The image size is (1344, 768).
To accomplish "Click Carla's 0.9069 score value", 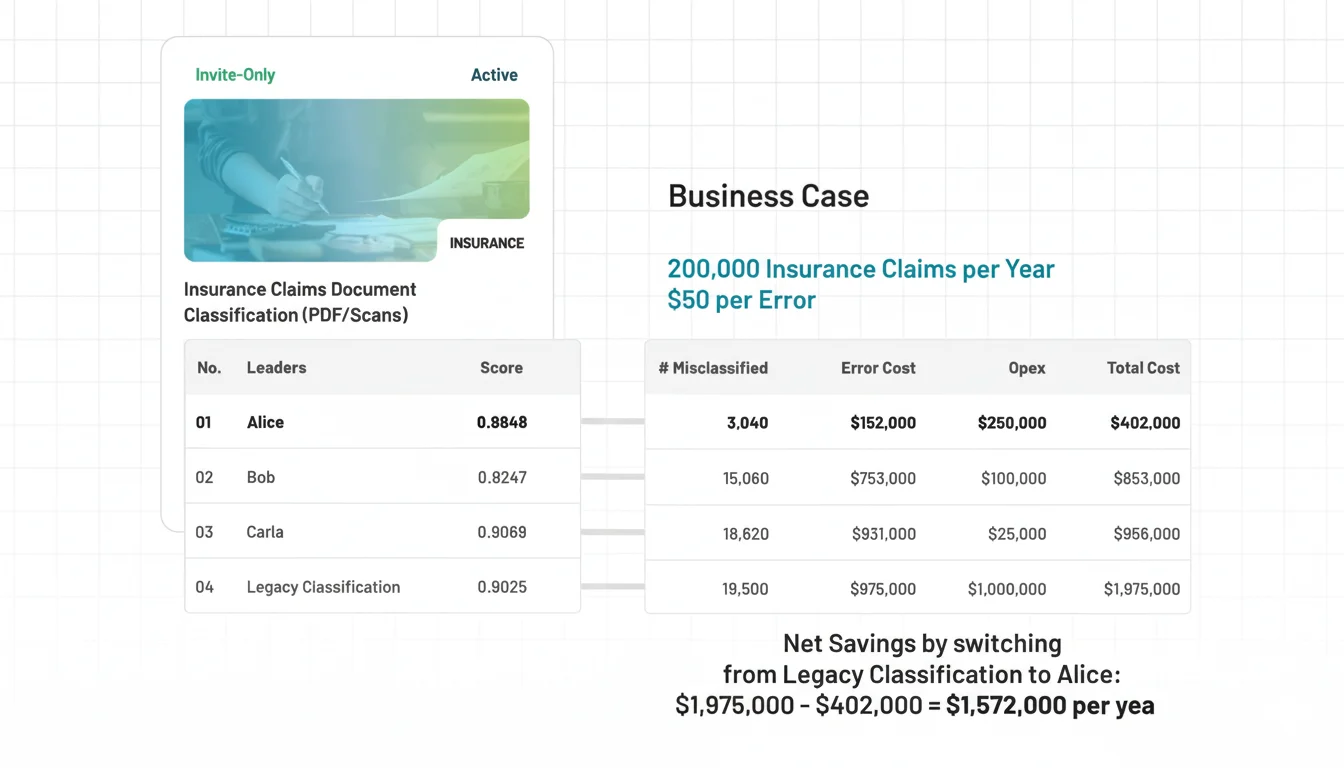I will (x=502, y=532).
